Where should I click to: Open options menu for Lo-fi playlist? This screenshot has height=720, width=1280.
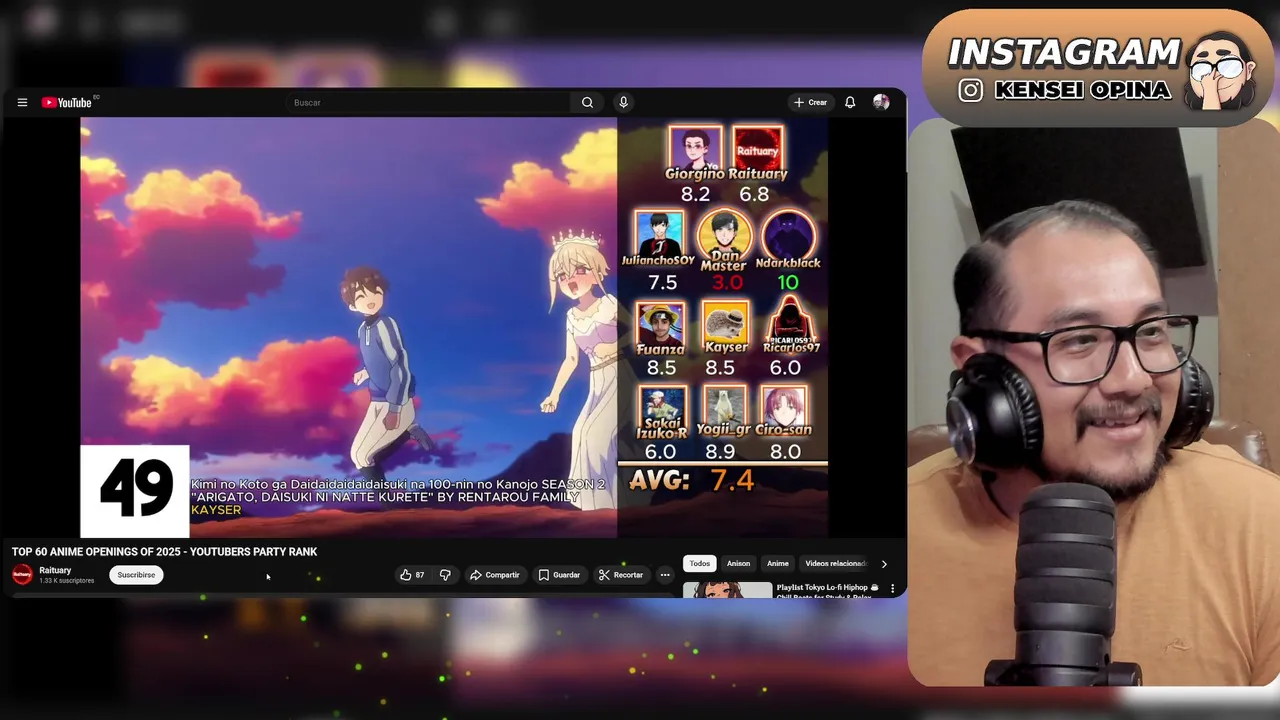pyautogui.click(x=892, y=589)
